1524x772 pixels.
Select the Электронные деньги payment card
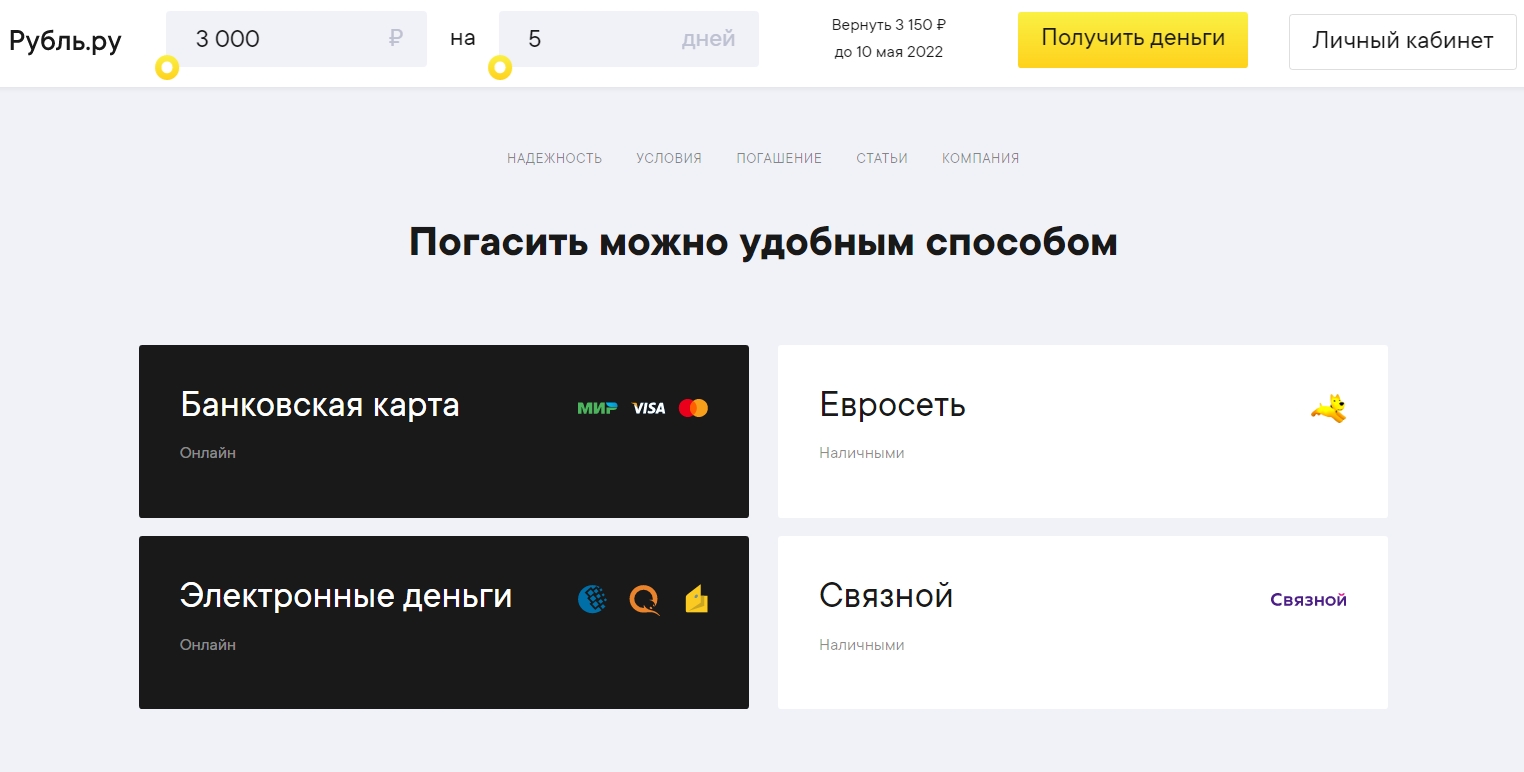[x=444, y=622]
